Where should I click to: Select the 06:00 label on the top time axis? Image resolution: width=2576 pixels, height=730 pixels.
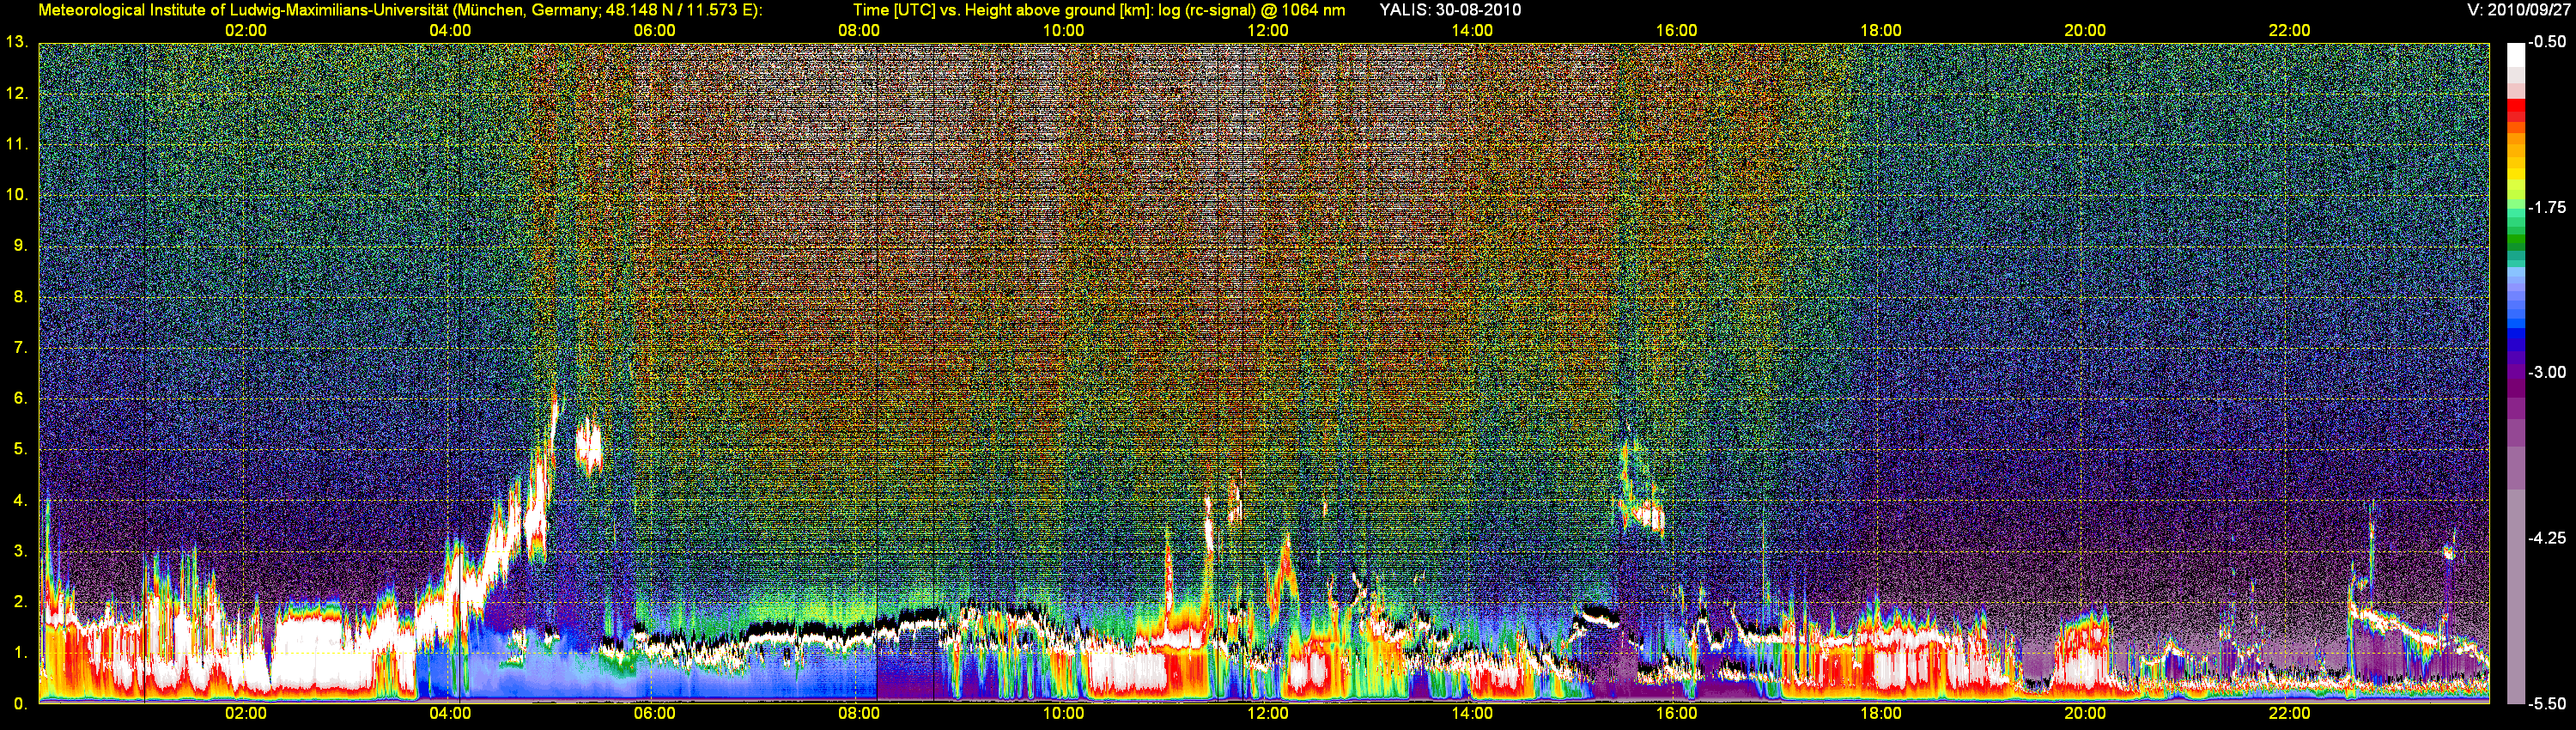click(x=655, y=30)
